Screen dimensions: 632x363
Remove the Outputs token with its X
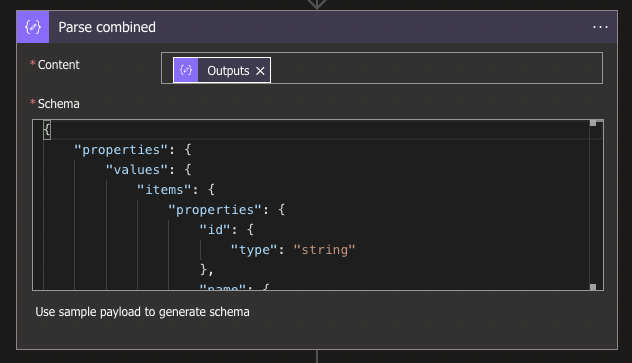coord(260,71)
